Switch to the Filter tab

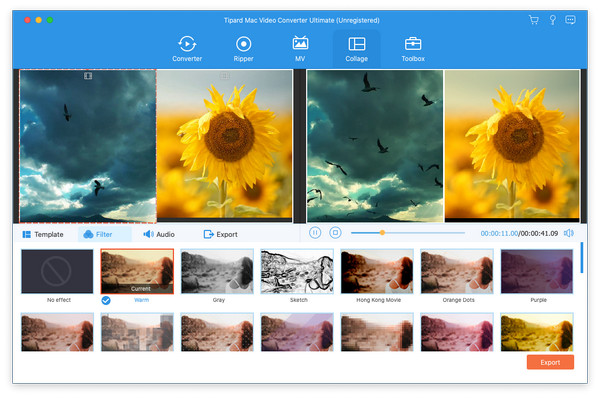pos(104,234)
